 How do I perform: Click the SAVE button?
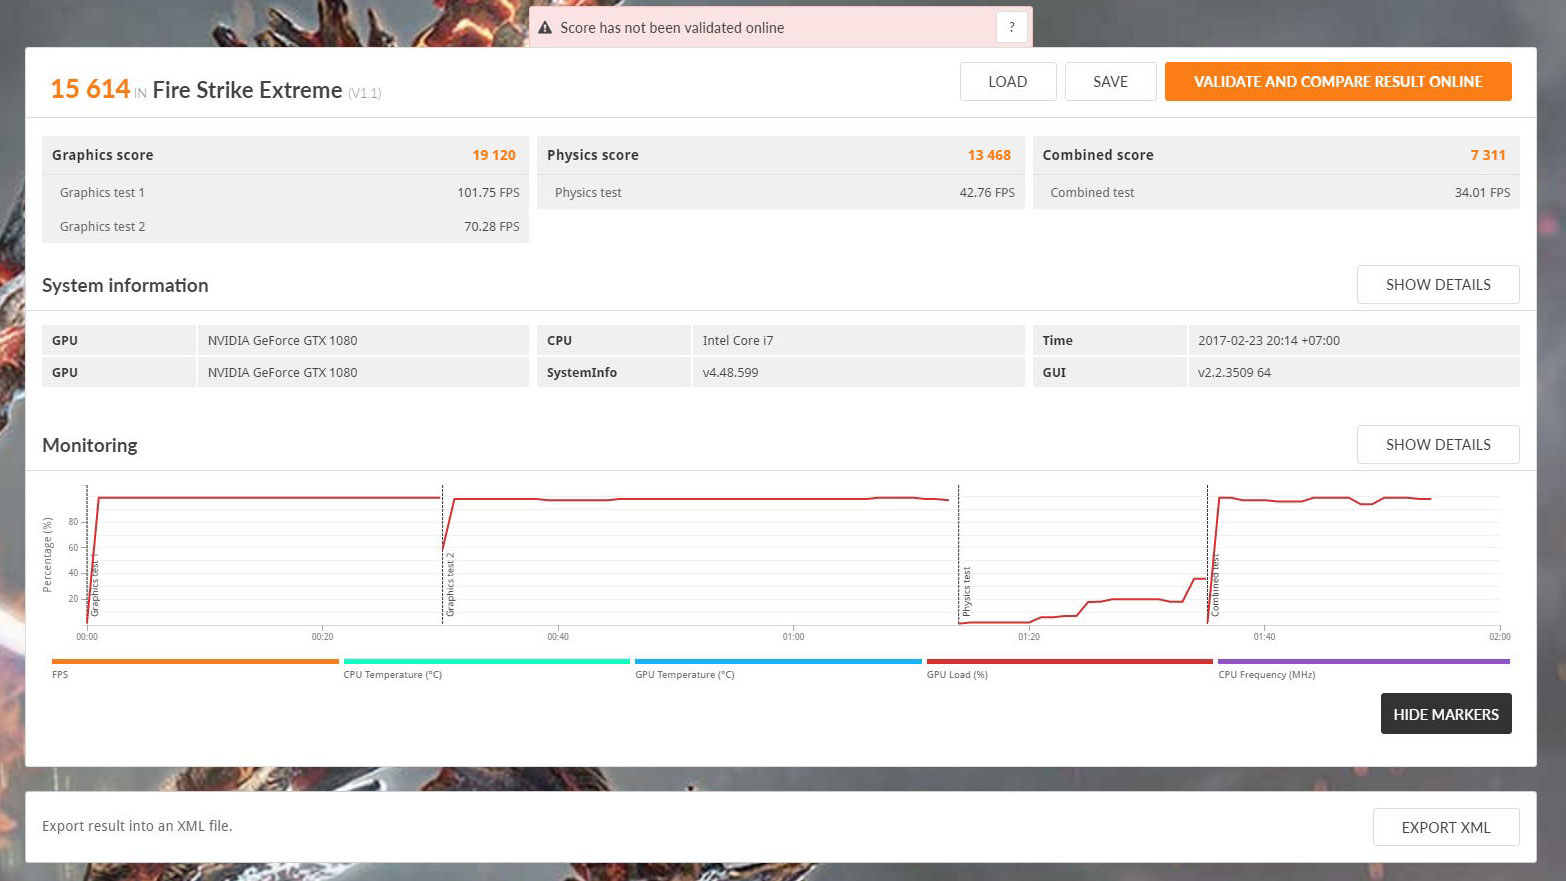(1110, 82)
